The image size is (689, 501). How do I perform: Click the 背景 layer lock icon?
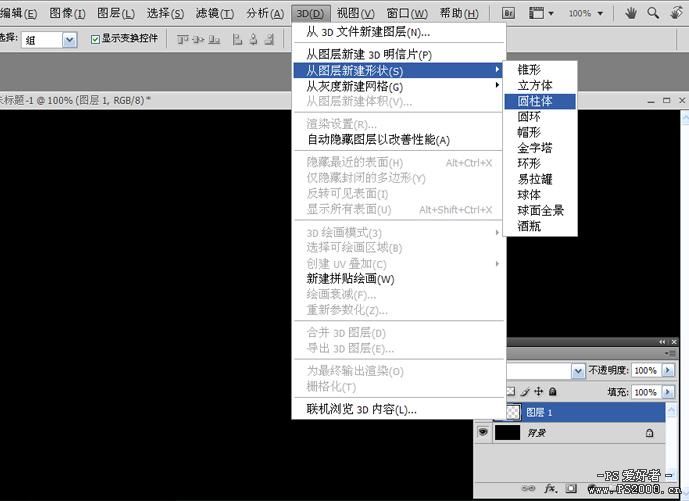649,433
